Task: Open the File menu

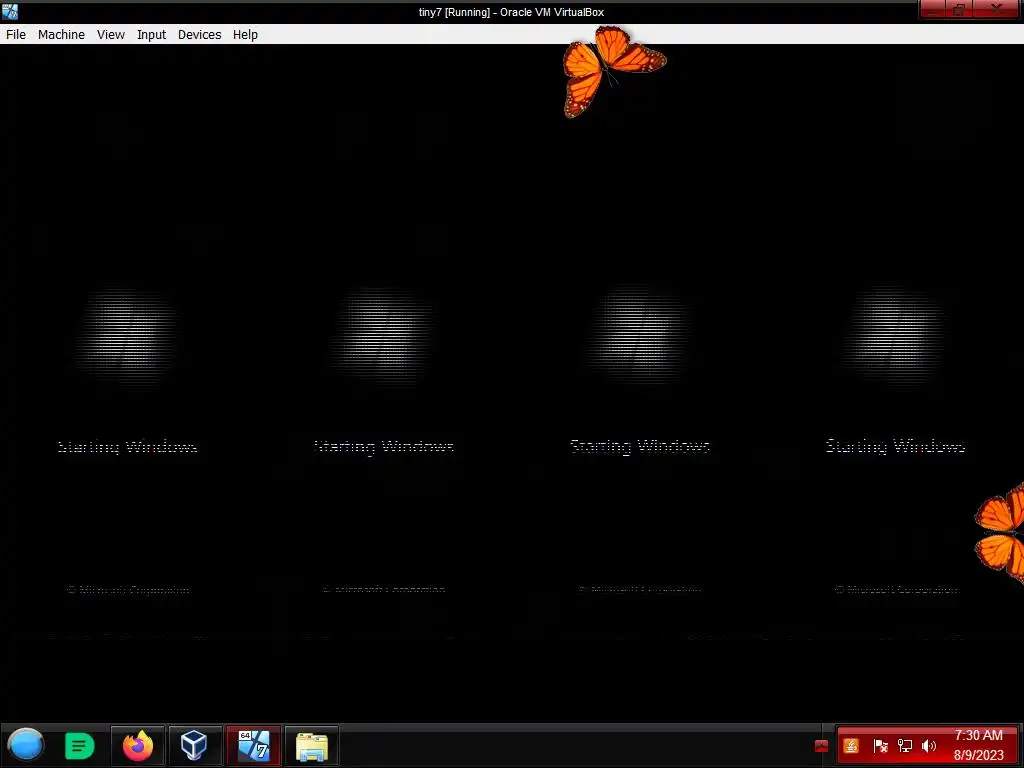Action: [x=16, y=35]
